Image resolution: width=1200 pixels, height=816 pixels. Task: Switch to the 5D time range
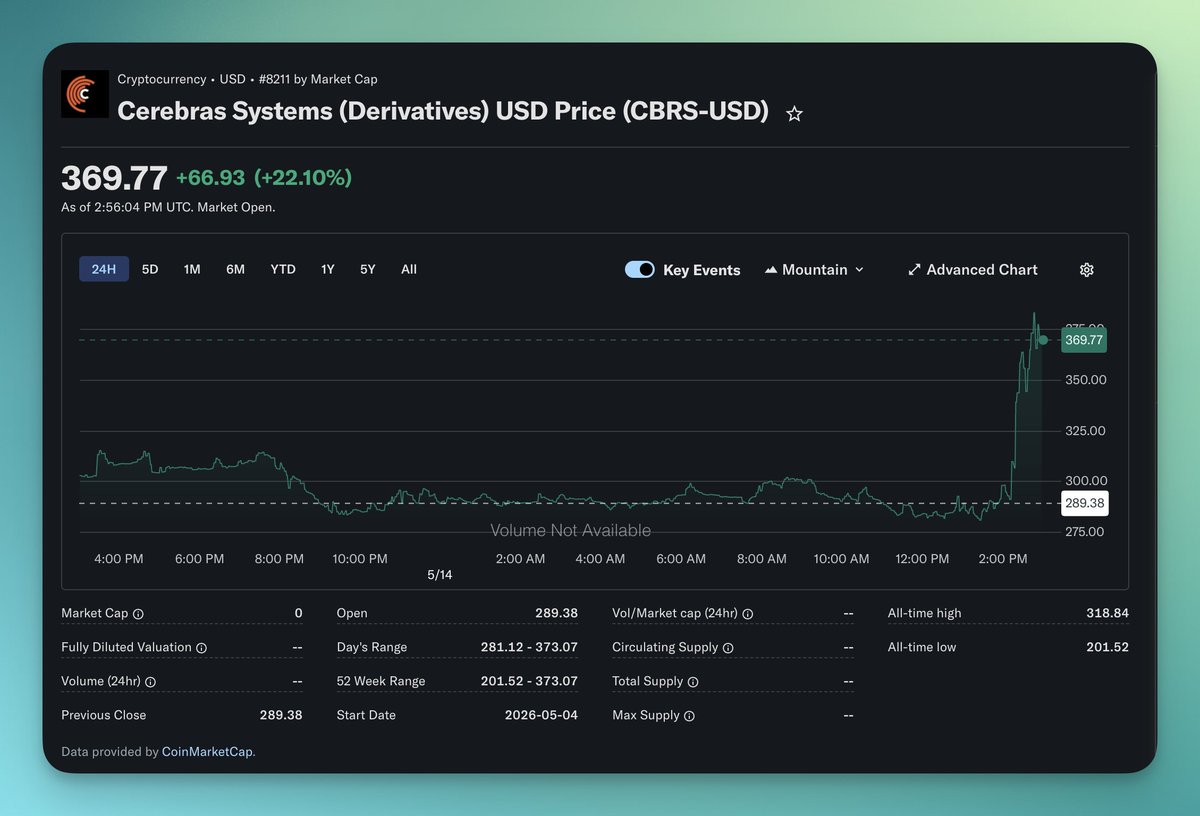150,269
